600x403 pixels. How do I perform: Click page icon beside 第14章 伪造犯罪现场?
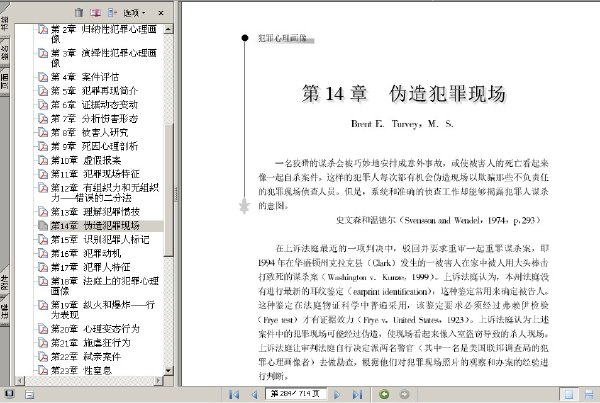coord(43,226)
